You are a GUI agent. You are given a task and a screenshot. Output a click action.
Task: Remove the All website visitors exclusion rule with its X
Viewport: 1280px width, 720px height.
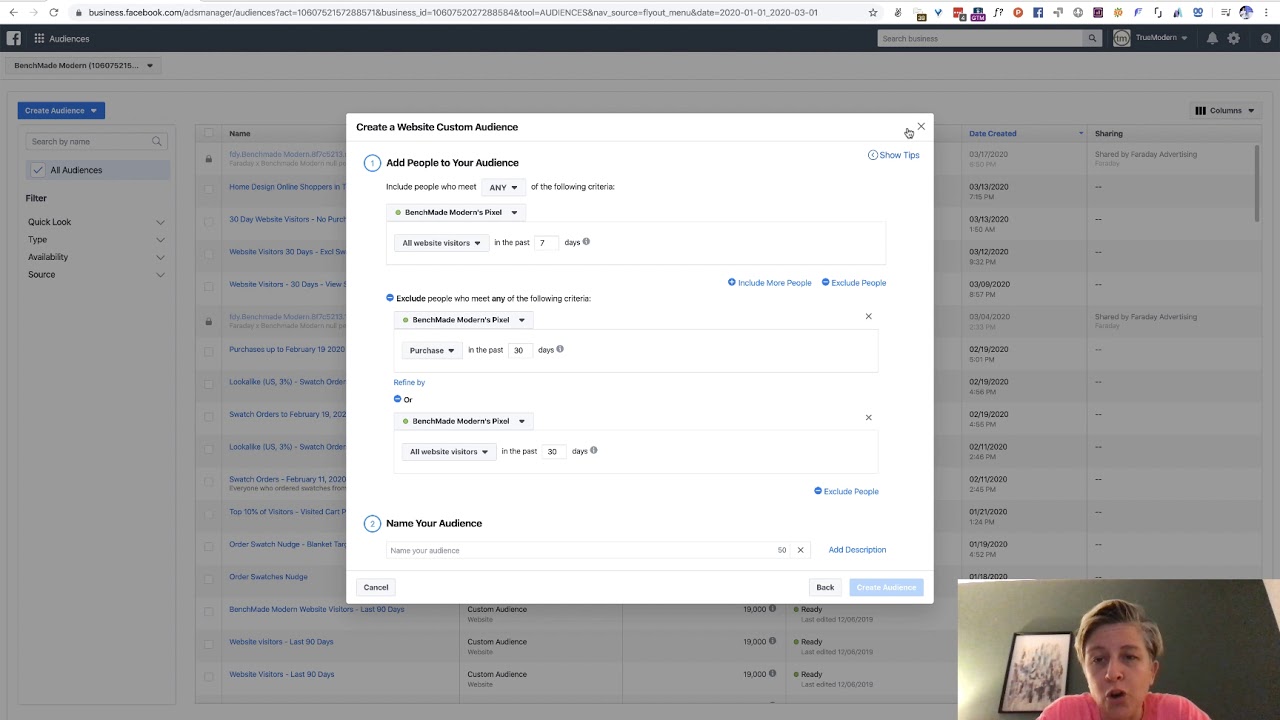tap(868, 417)
